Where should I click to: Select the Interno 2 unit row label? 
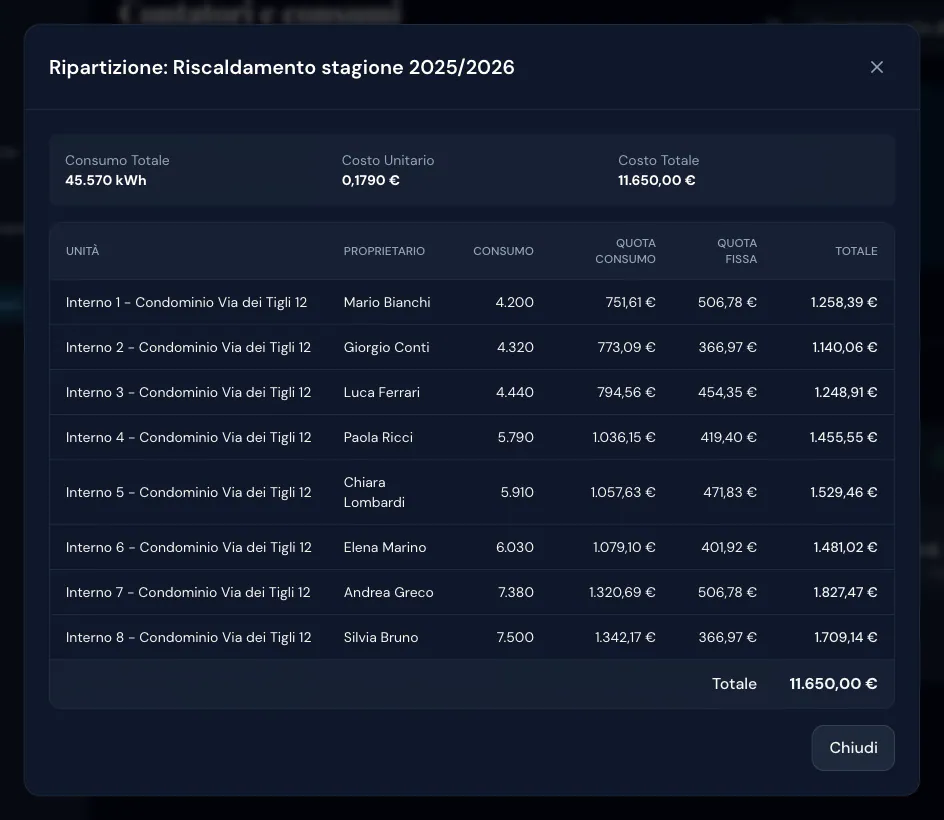[x=188, y=347]
